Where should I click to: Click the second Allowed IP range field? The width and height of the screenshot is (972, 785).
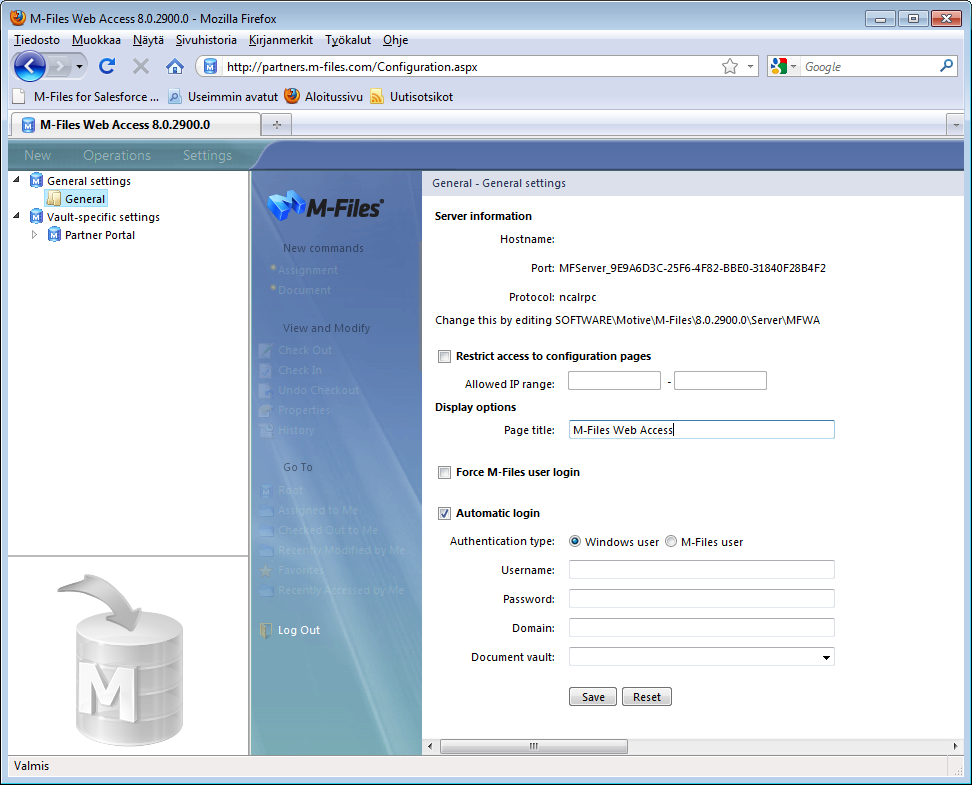[720, 381]
